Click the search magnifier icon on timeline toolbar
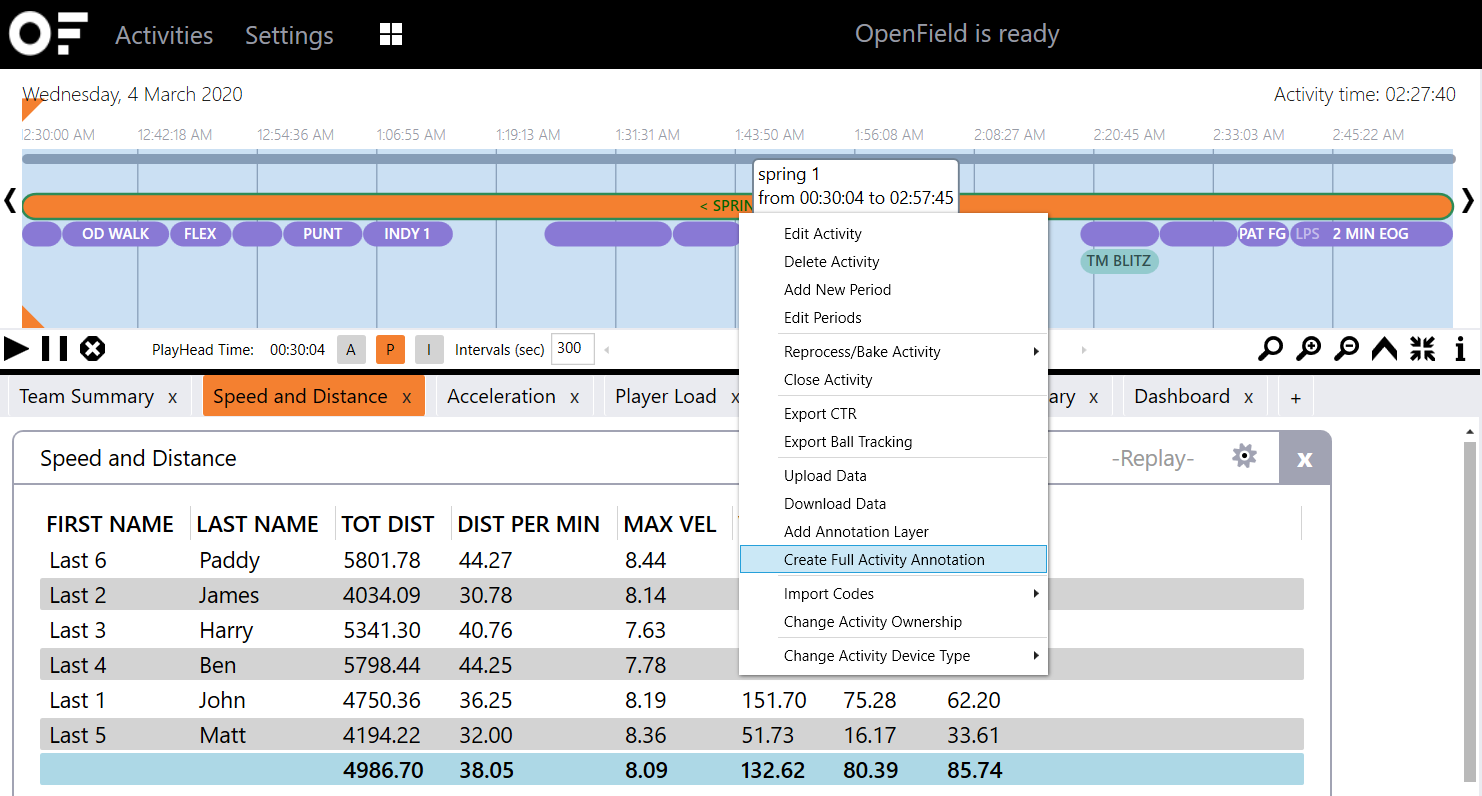The height and width of the screenshot is (796, 1482). pos(1270,349)
